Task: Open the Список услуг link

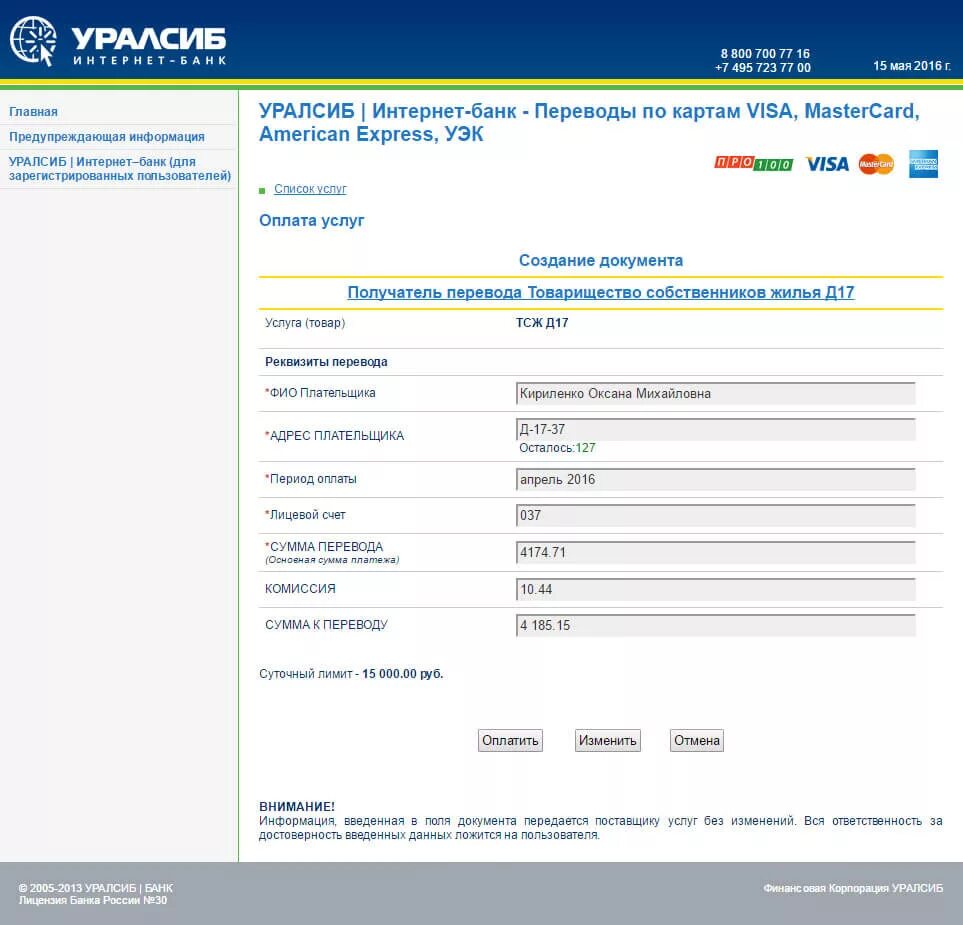Action: [x=310, y=189]
